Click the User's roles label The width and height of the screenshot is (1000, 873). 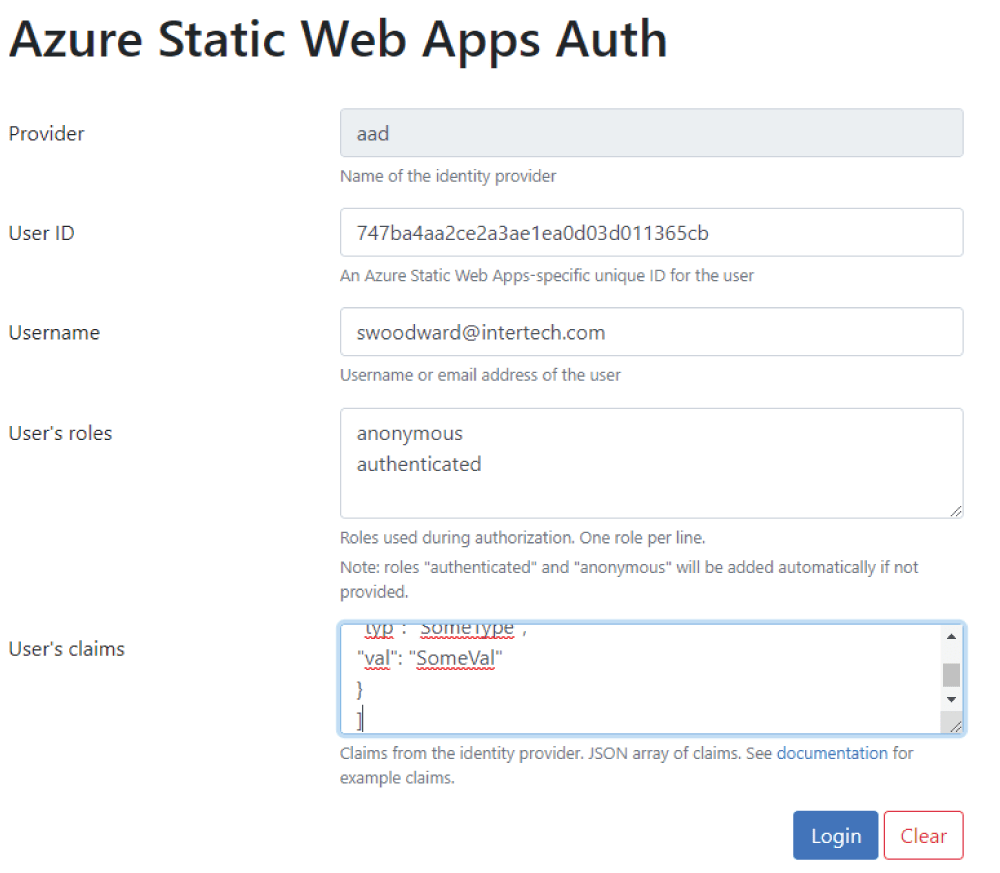pyautogui.click(x=60, y=433)
